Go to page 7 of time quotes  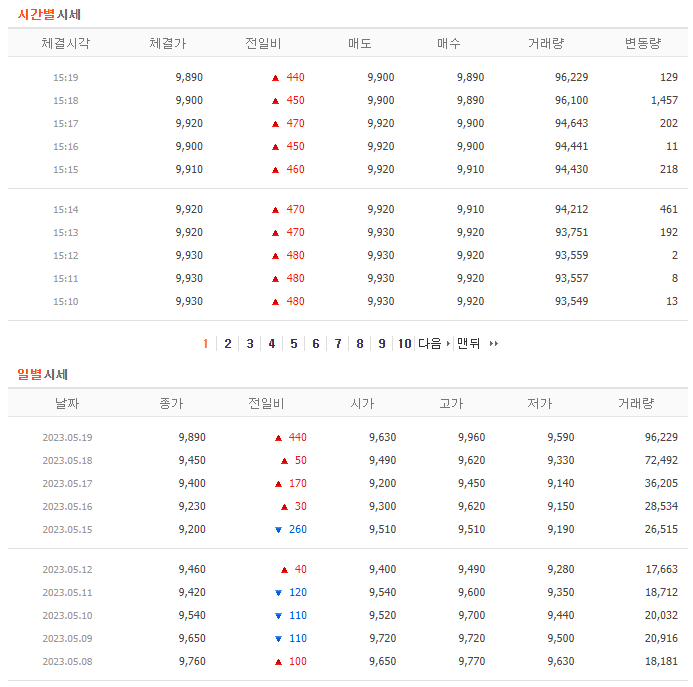(x=338, y=344)
